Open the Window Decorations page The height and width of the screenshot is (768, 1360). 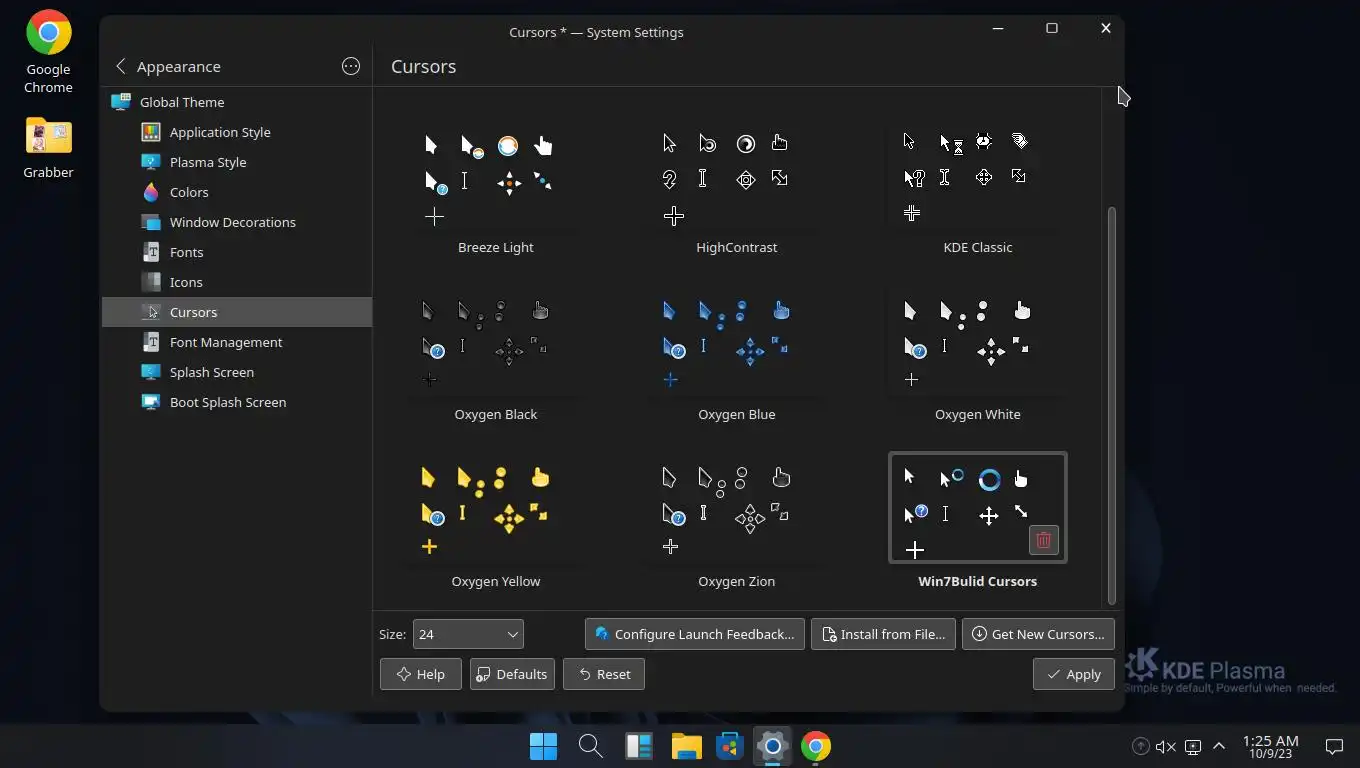237,222
